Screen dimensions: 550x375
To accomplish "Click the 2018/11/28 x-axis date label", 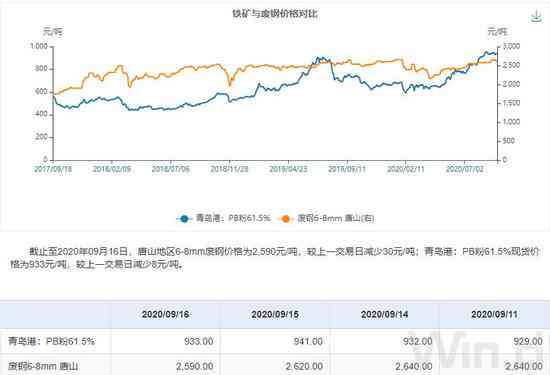I will pos(229,169).
